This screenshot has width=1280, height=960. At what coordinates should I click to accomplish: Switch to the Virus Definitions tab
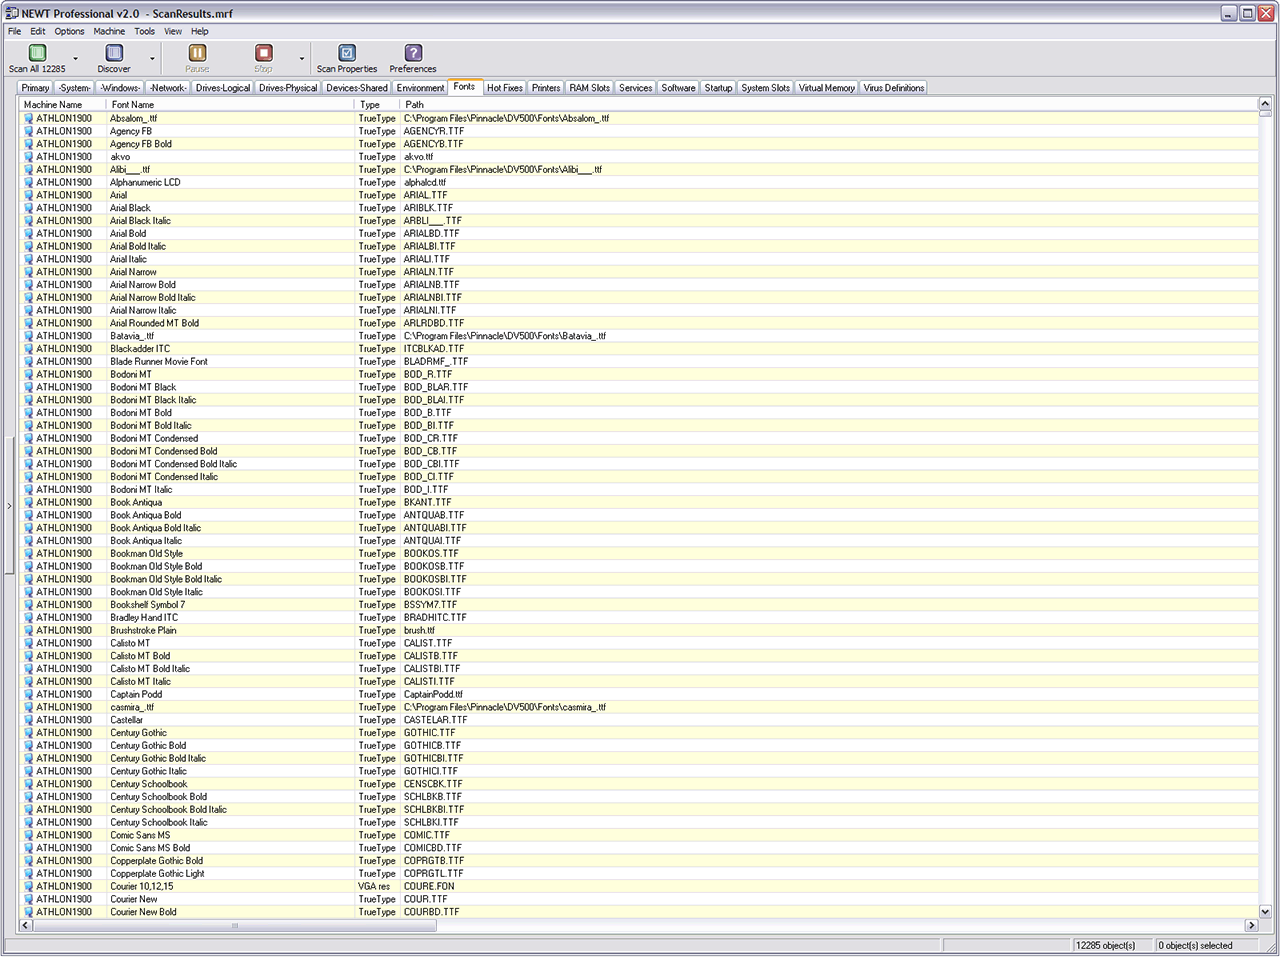893,88
